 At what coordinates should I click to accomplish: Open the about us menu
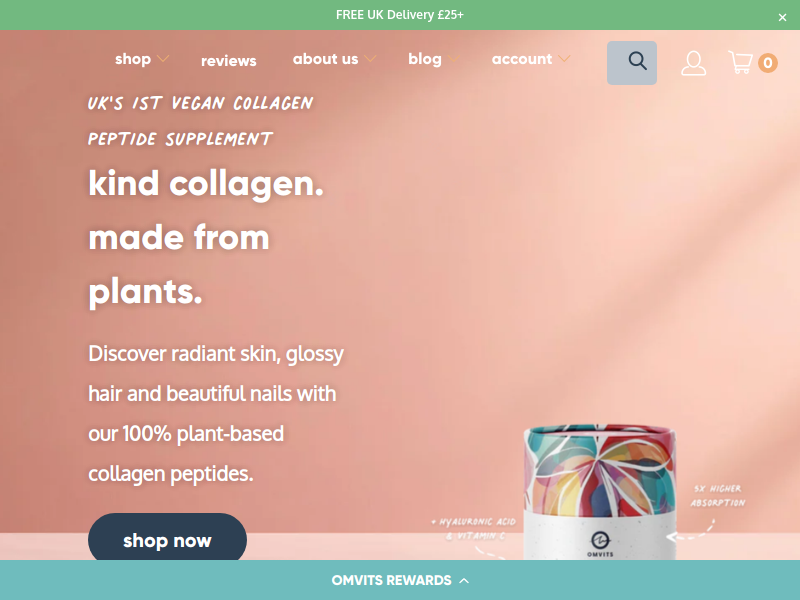pyautogui.click(x=326, y=59)
